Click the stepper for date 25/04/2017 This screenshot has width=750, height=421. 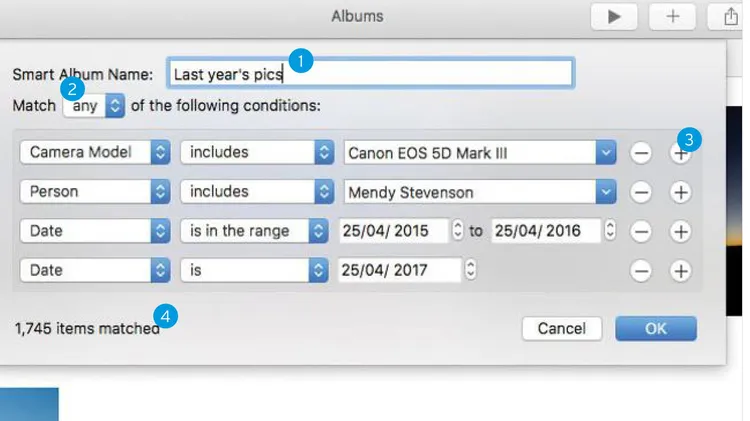(x=471, y=270)
